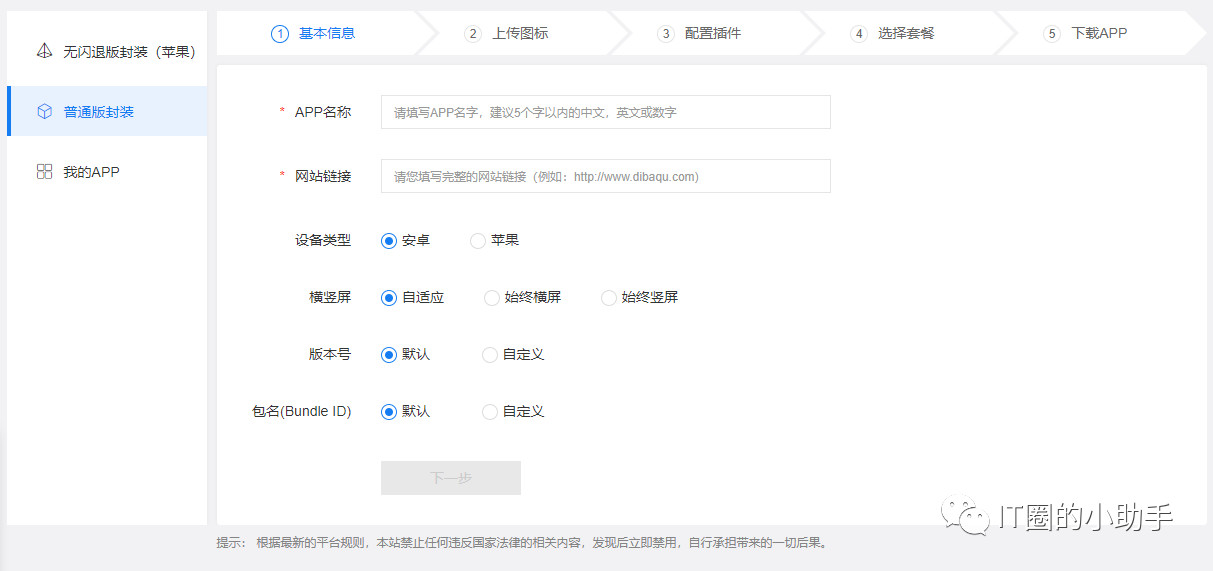The image size is (1213, 571).
Task: Click the cube icon beside 普通版封装
Action: [x=44, y=112]
